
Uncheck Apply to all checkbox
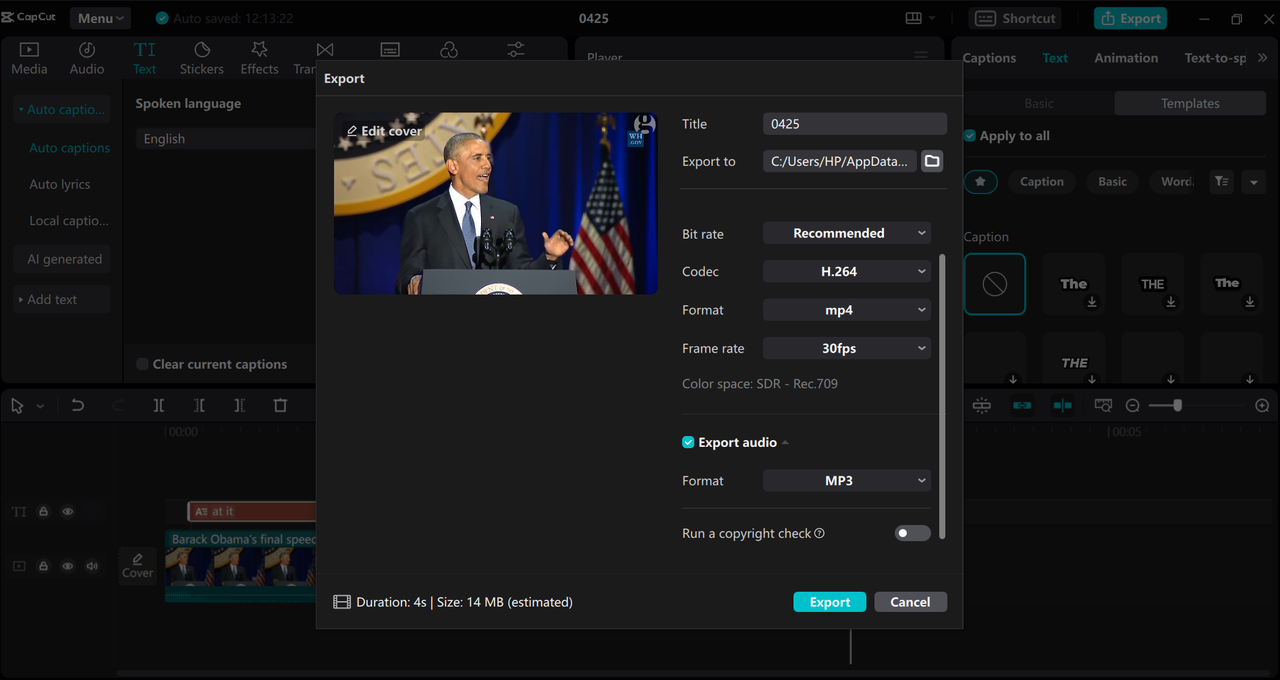coord(969,135)
